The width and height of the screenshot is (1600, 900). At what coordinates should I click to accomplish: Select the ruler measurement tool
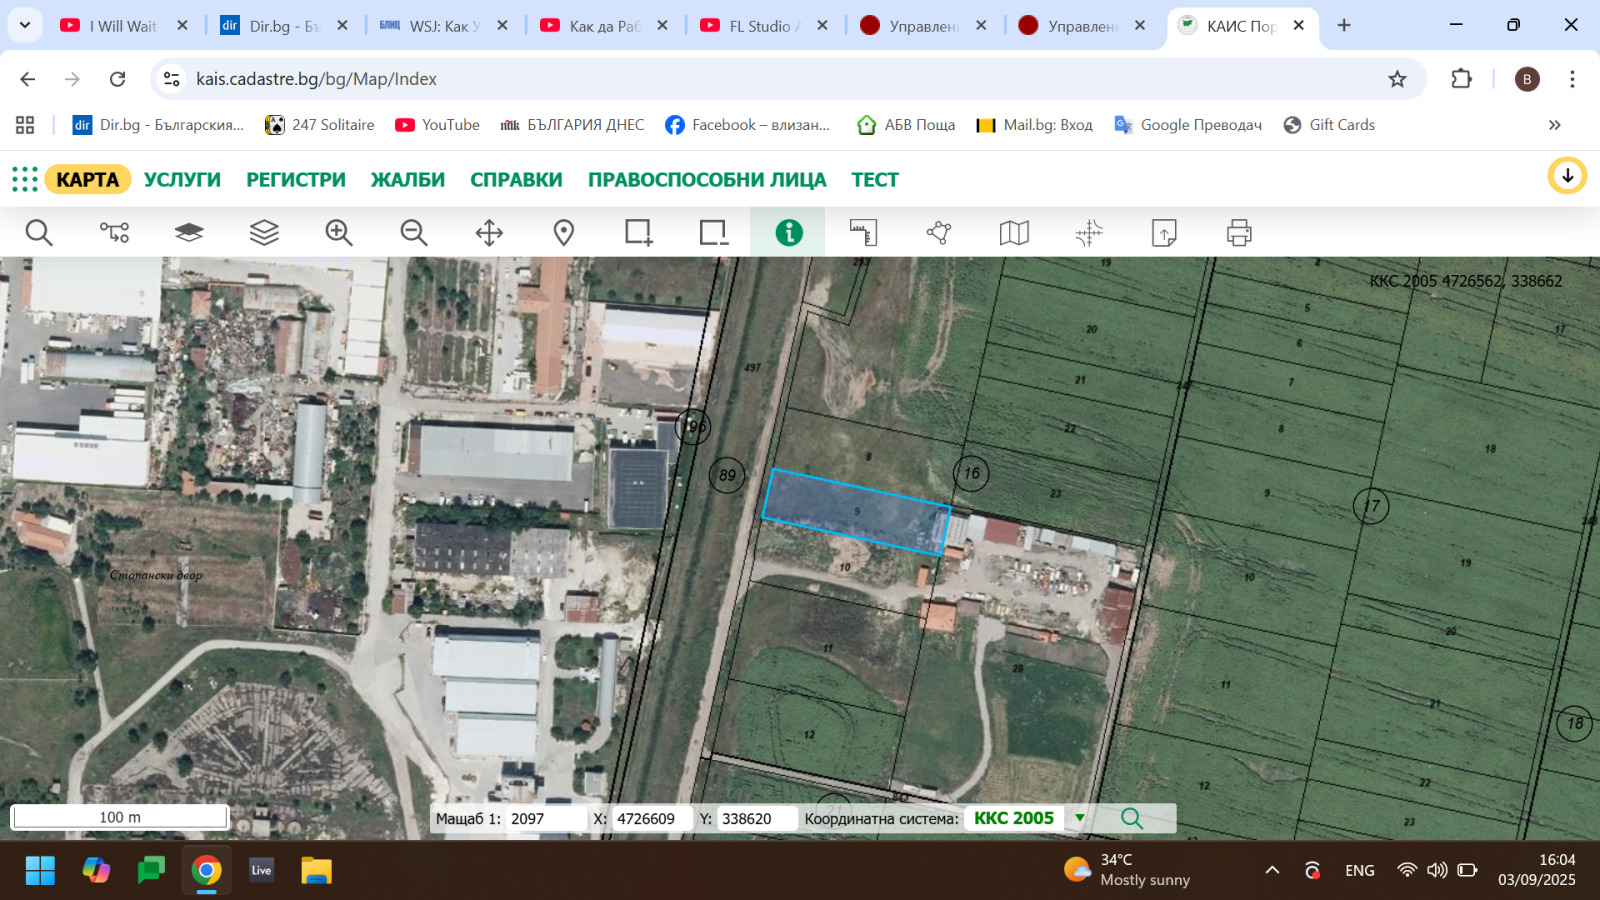863,232
